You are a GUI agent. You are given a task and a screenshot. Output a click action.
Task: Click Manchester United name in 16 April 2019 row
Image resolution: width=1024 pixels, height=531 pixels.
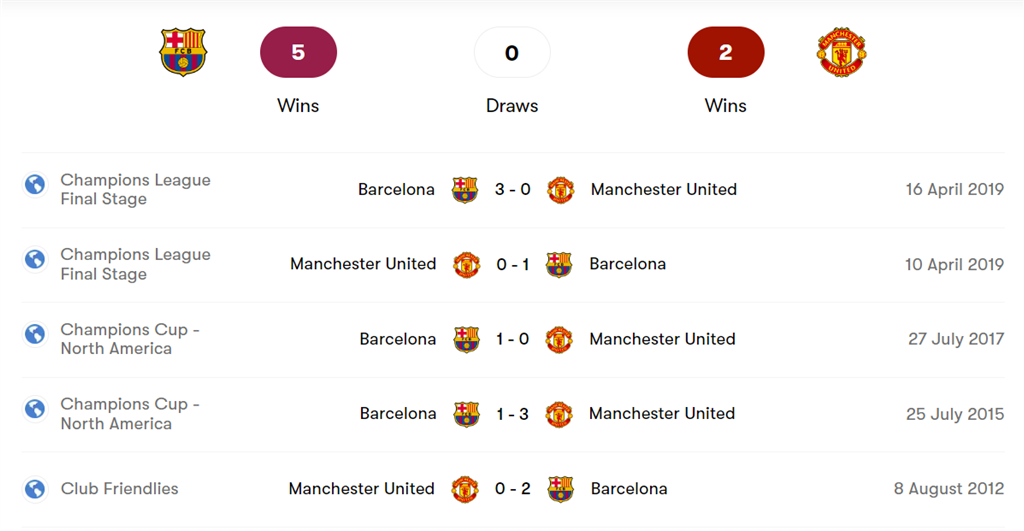tap(664, 190)
